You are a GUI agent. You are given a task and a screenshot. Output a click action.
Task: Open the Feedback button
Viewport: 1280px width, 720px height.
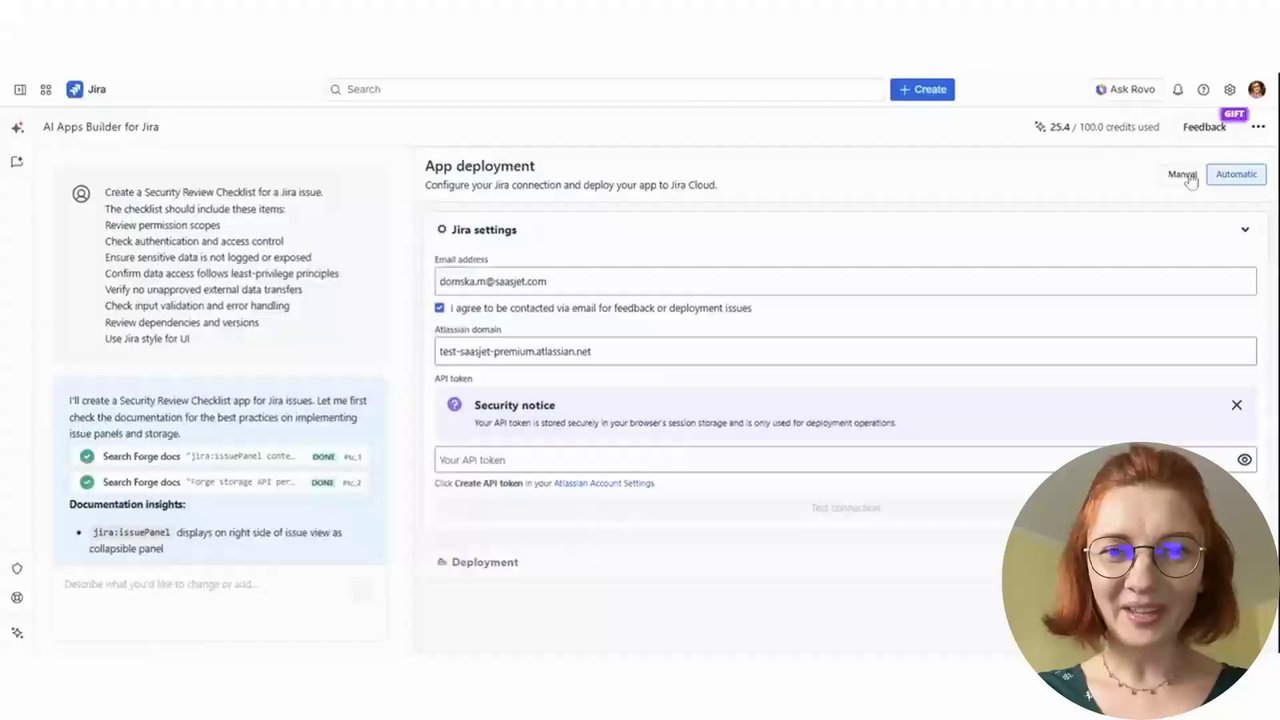coord(1204,127)
